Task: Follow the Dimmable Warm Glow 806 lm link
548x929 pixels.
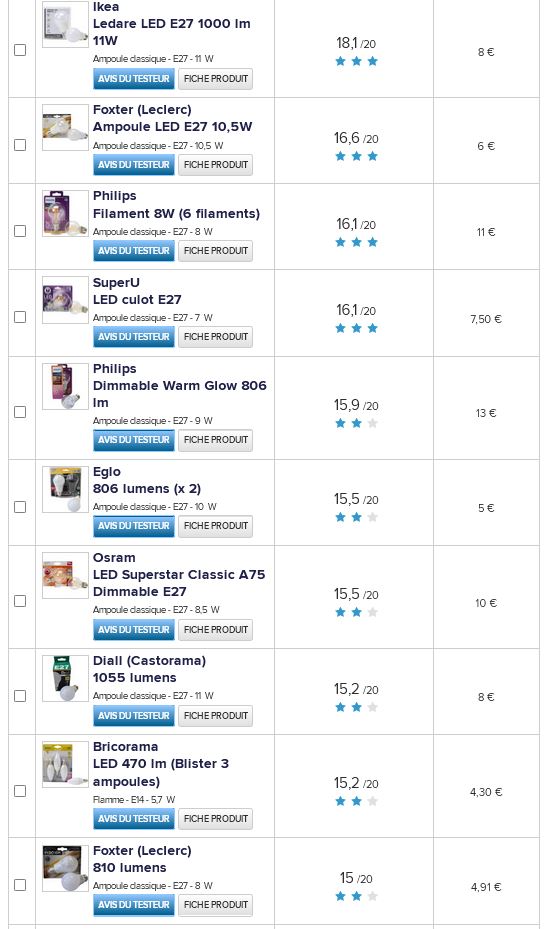Action: [x=180, y=394]
